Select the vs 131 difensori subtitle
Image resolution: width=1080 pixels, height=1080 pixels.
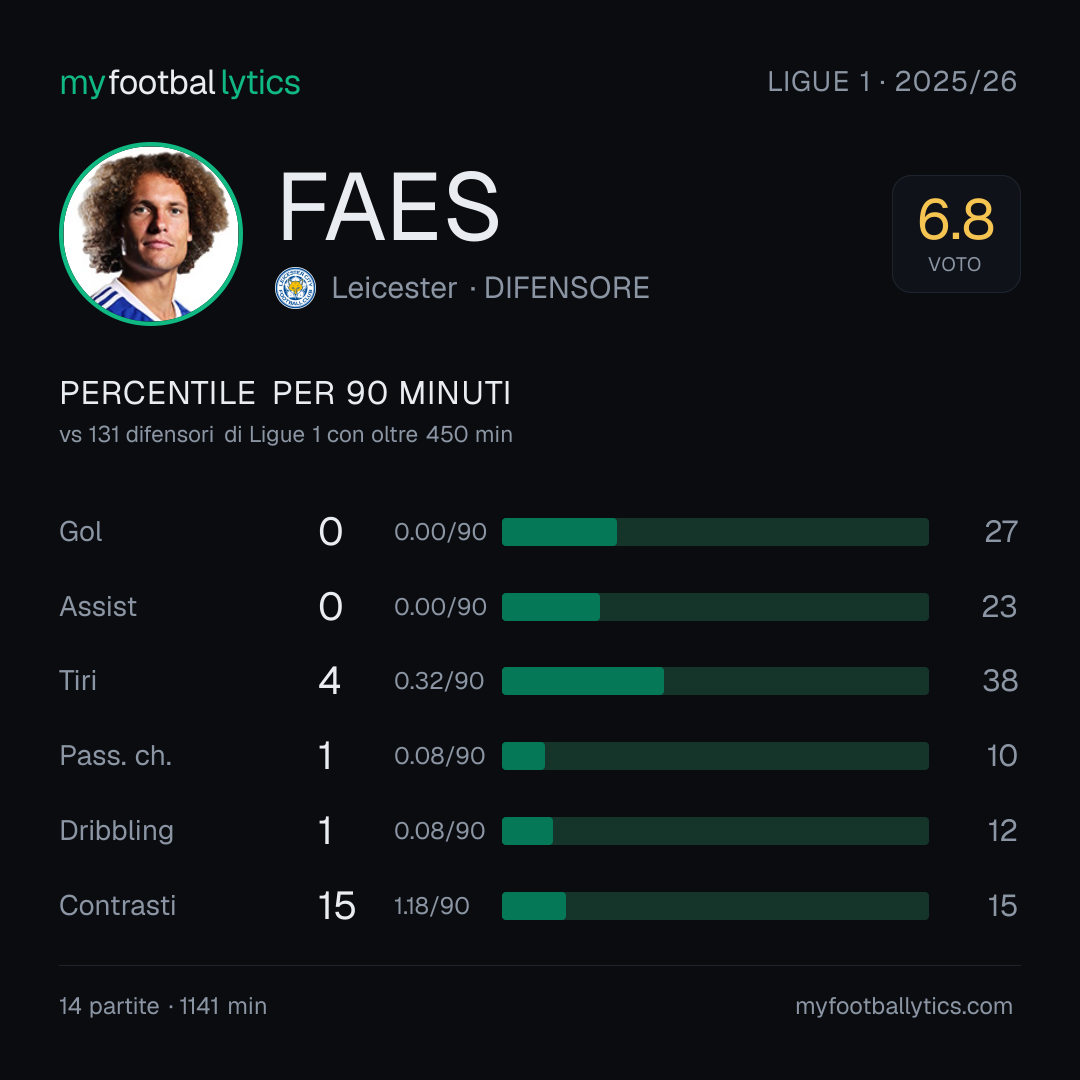(x=286, y=435)
